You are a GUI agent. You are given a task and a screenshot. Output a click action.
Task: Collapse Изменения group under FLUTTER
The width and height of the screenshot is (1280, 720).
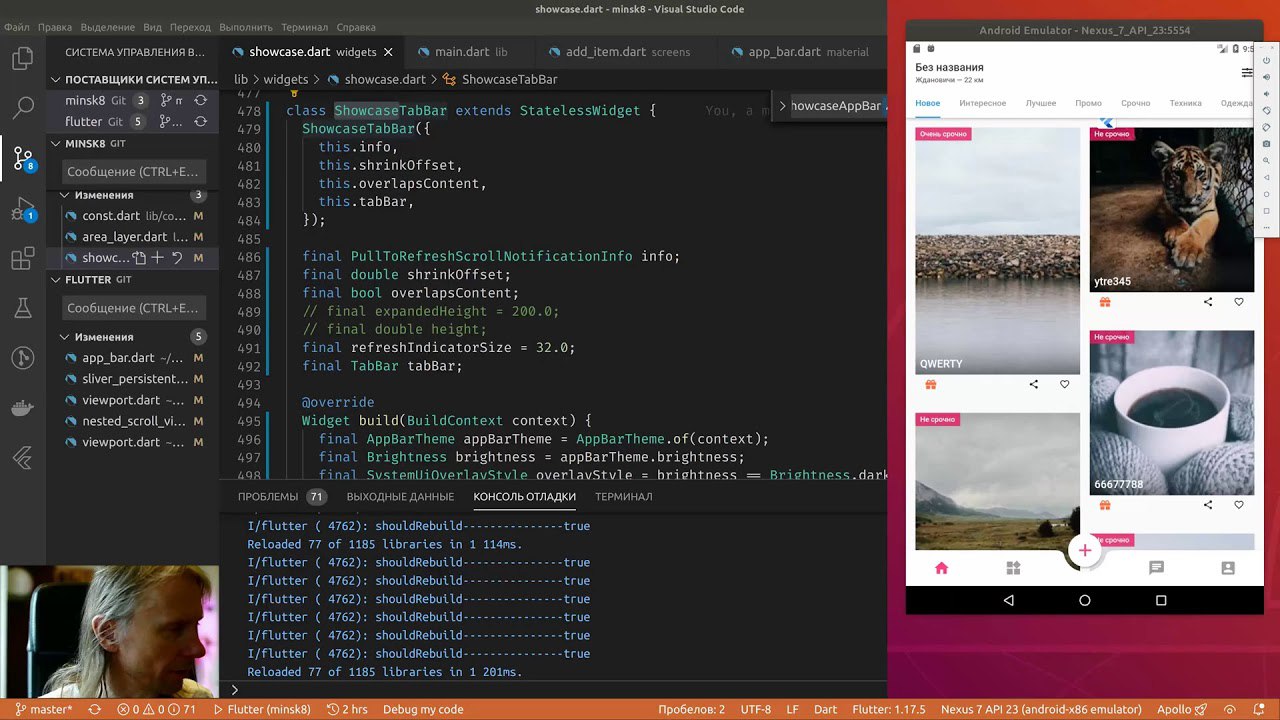click(x=64, y=337)
